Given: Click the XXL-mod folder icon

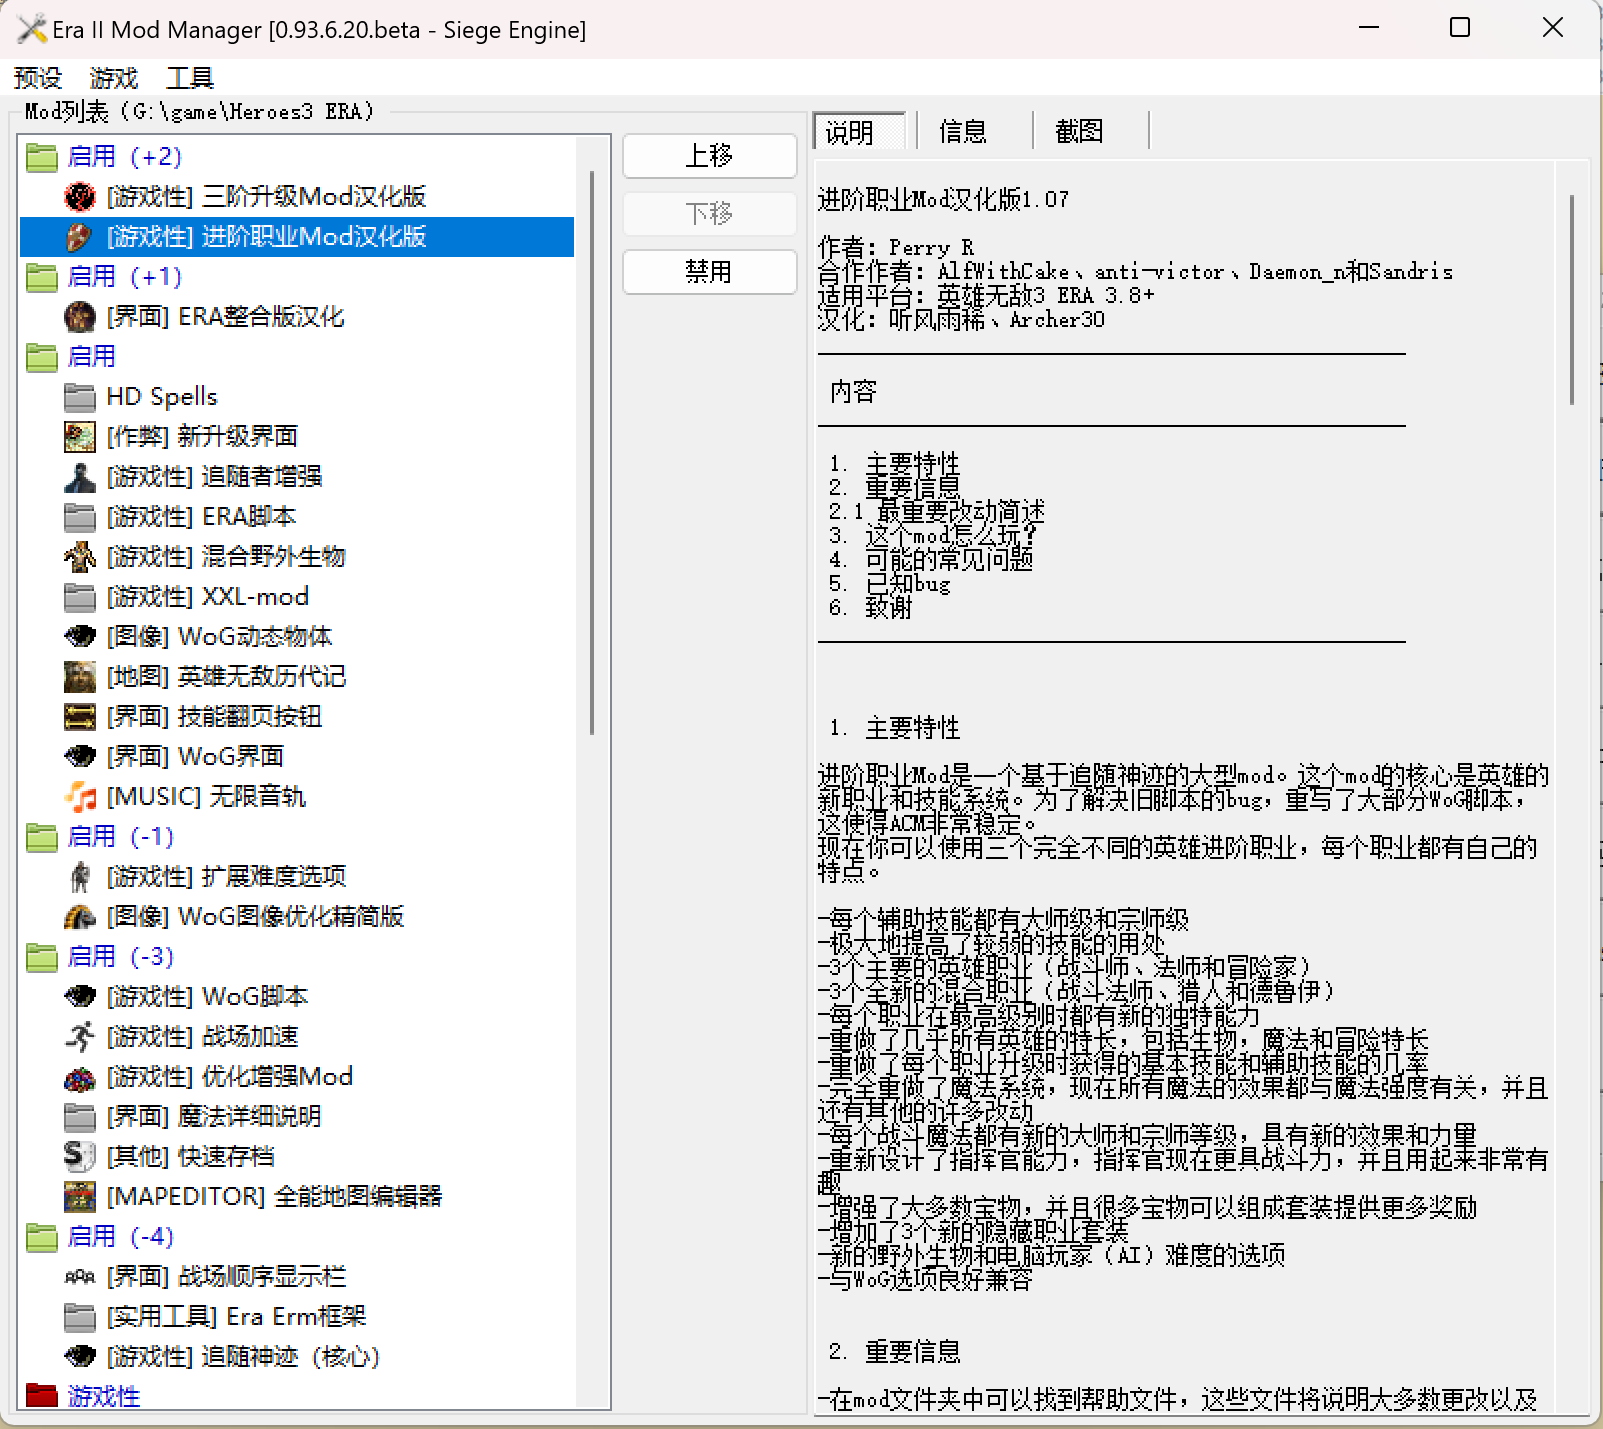Looking at the screenshot, I should click(x=80, y=597).
